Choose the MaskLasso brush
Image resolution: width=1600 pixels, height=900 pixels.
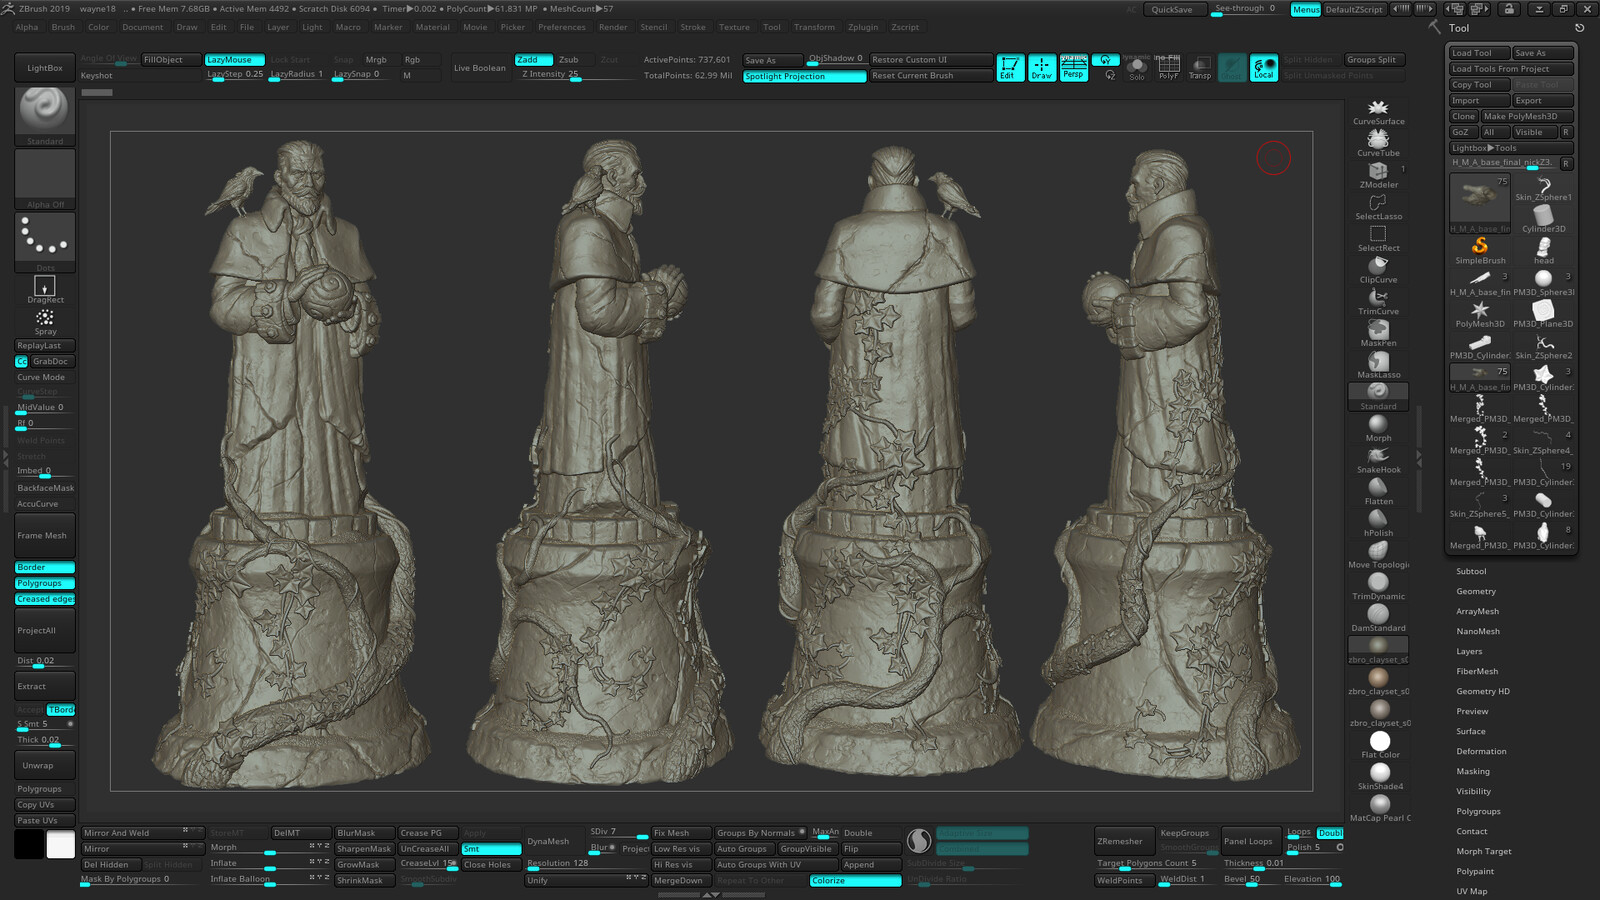[x=1378, y=365]
